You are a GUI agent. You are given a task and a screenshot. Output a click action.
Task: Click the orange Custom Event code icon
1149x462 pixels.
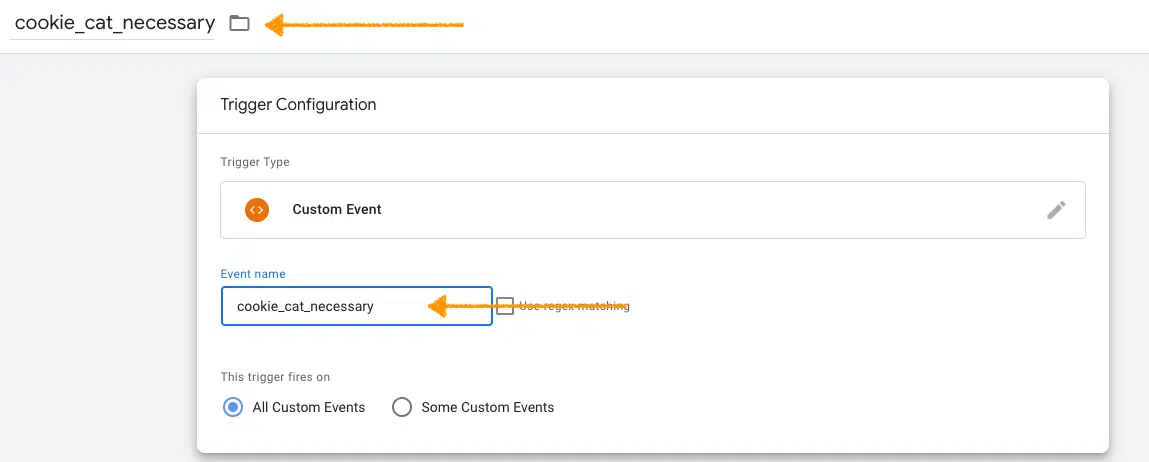[x=257, y=210]
